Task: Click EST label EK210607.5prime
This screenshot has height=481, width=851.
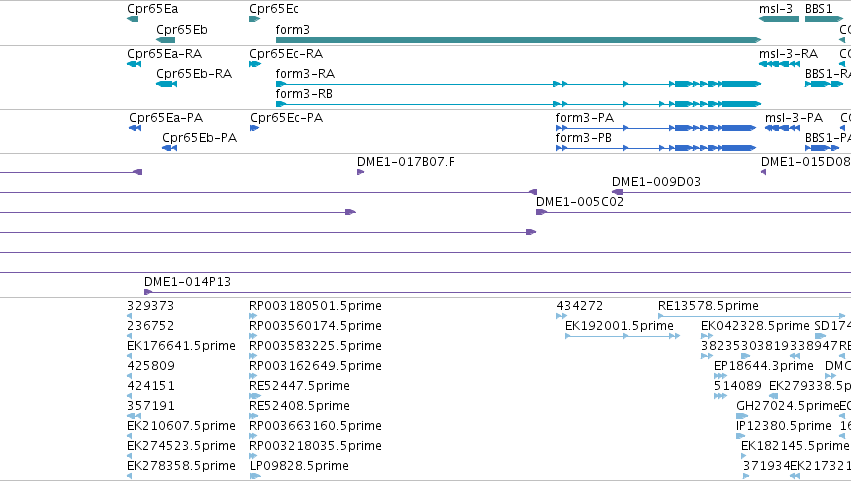Action: [x=181, y=426]
